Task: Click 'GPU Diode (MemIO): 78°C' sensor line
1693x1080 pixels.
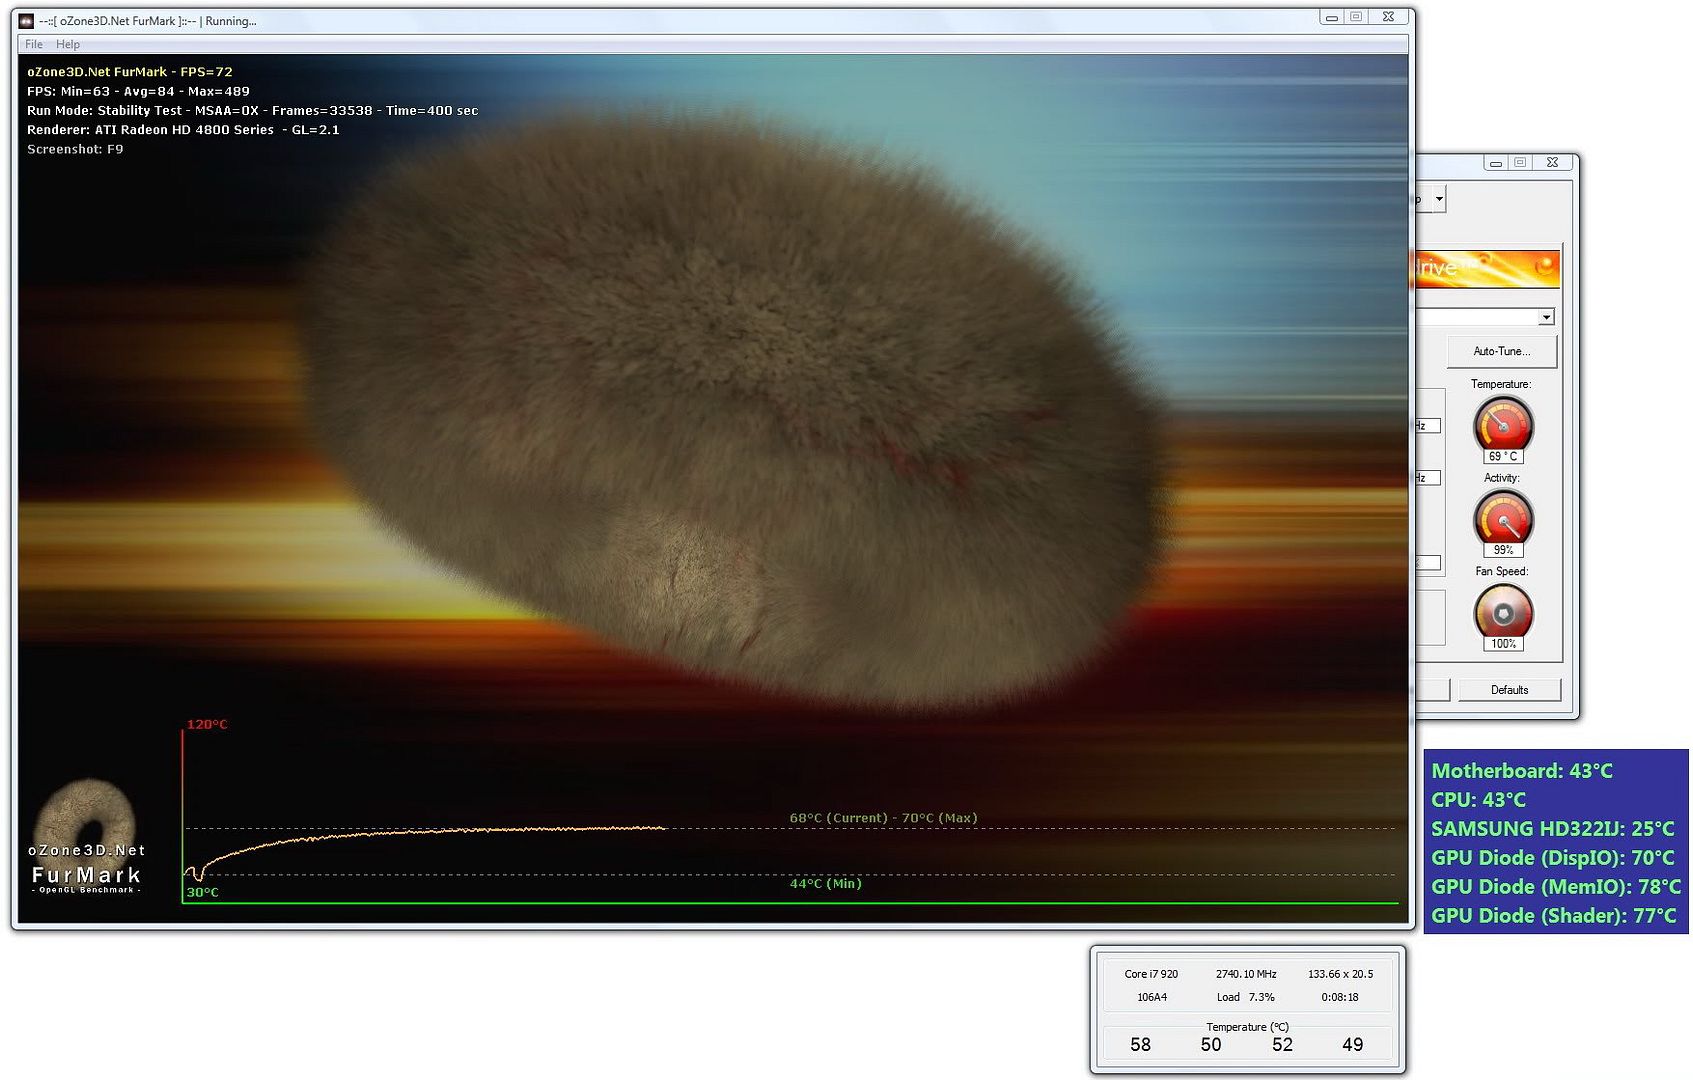Action: pos(1555,886)
